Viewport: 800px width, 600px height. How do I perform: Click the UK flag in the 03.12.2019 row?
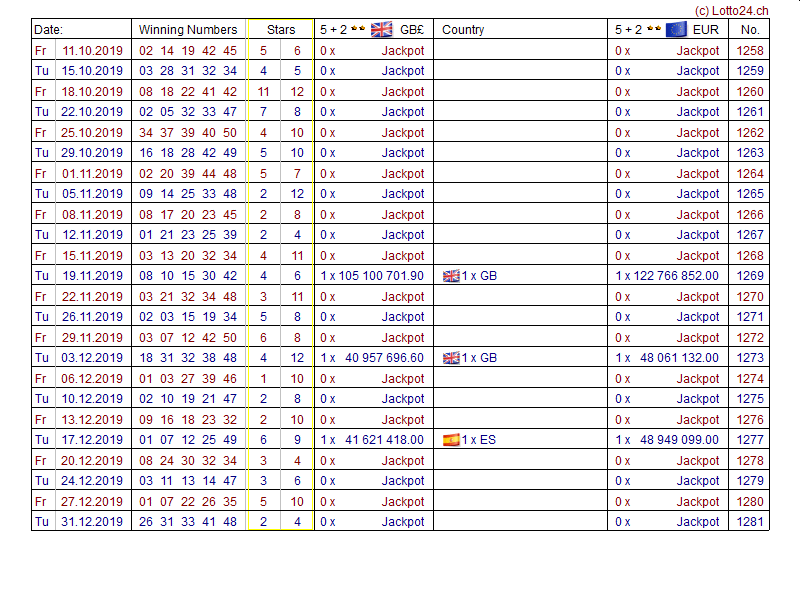(x=451, y=358)
